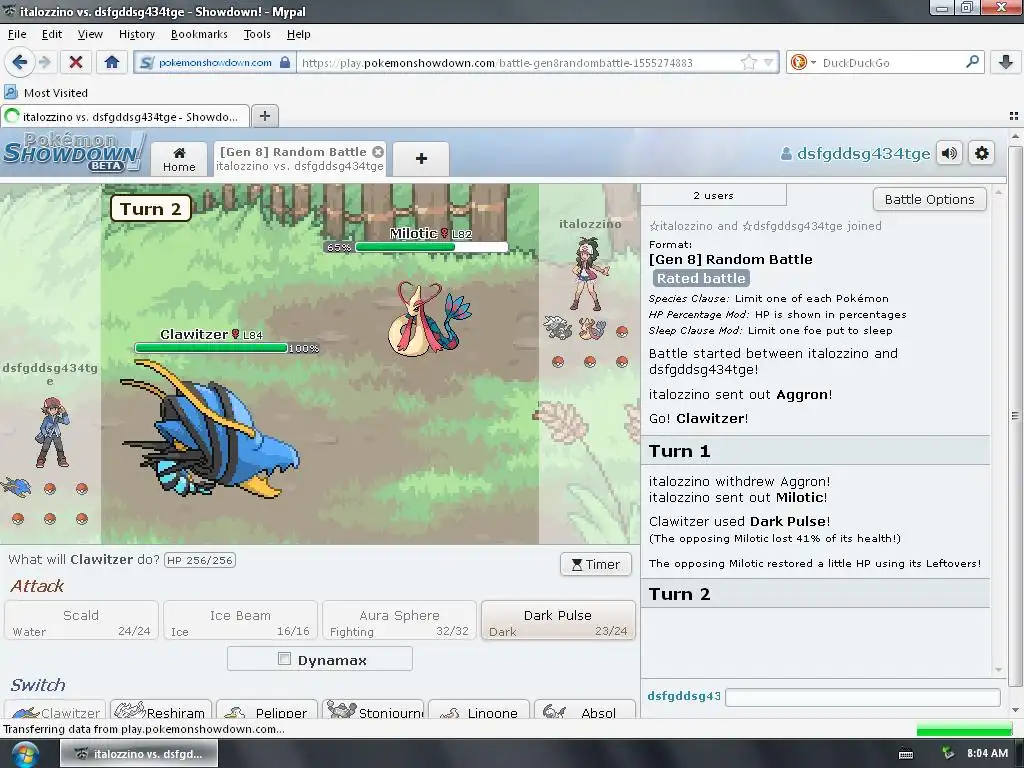Select the active Clawitzer switch slot
The image size is (1024, 768).
point(55,709)
